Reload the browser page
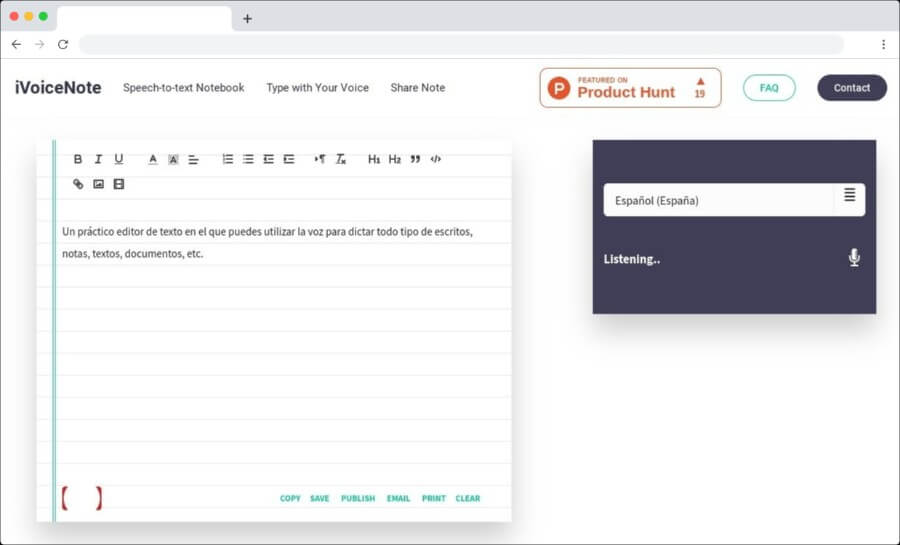The image size is (900, 545). [x=63, y=44]
